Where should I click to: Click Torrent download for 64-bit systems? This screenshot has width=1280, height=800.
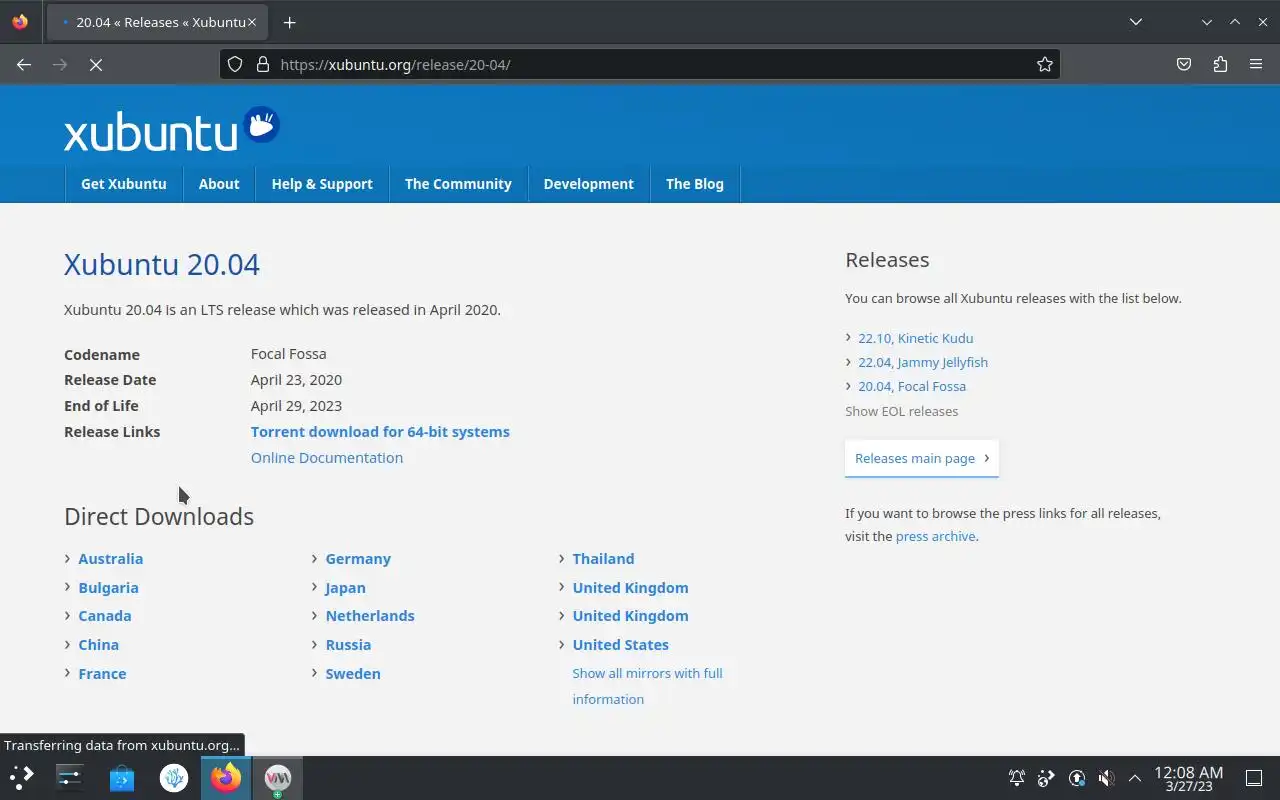(x=380, y=432)
